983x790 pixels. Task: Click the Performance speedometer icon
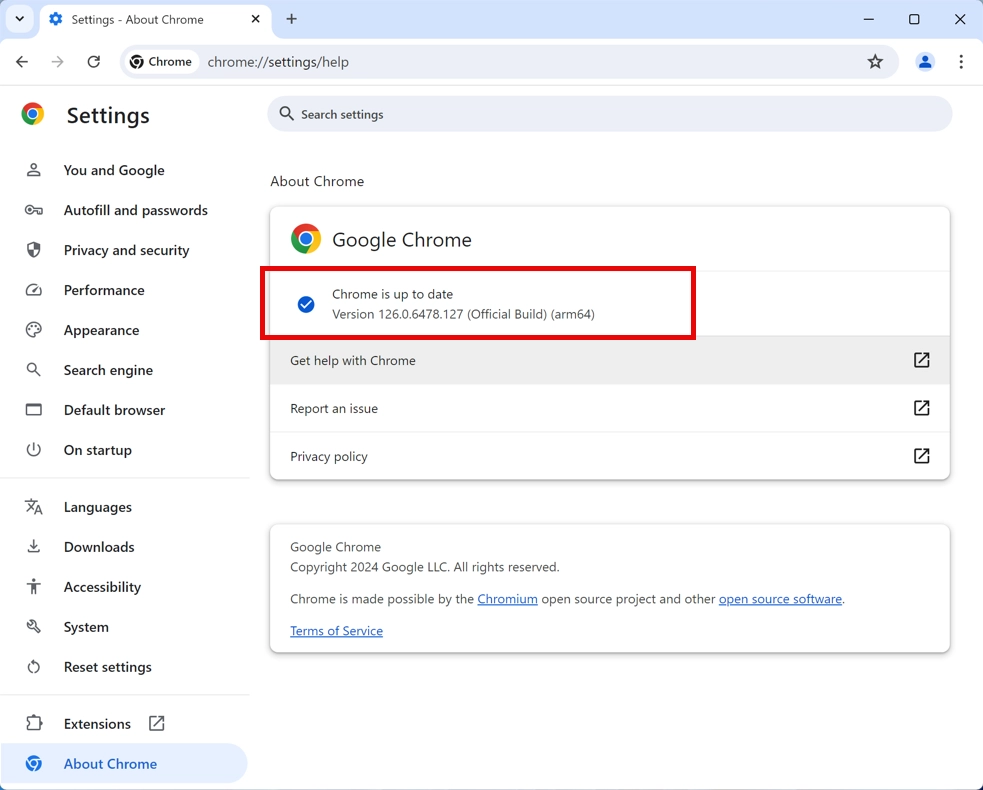coord(33,290)
